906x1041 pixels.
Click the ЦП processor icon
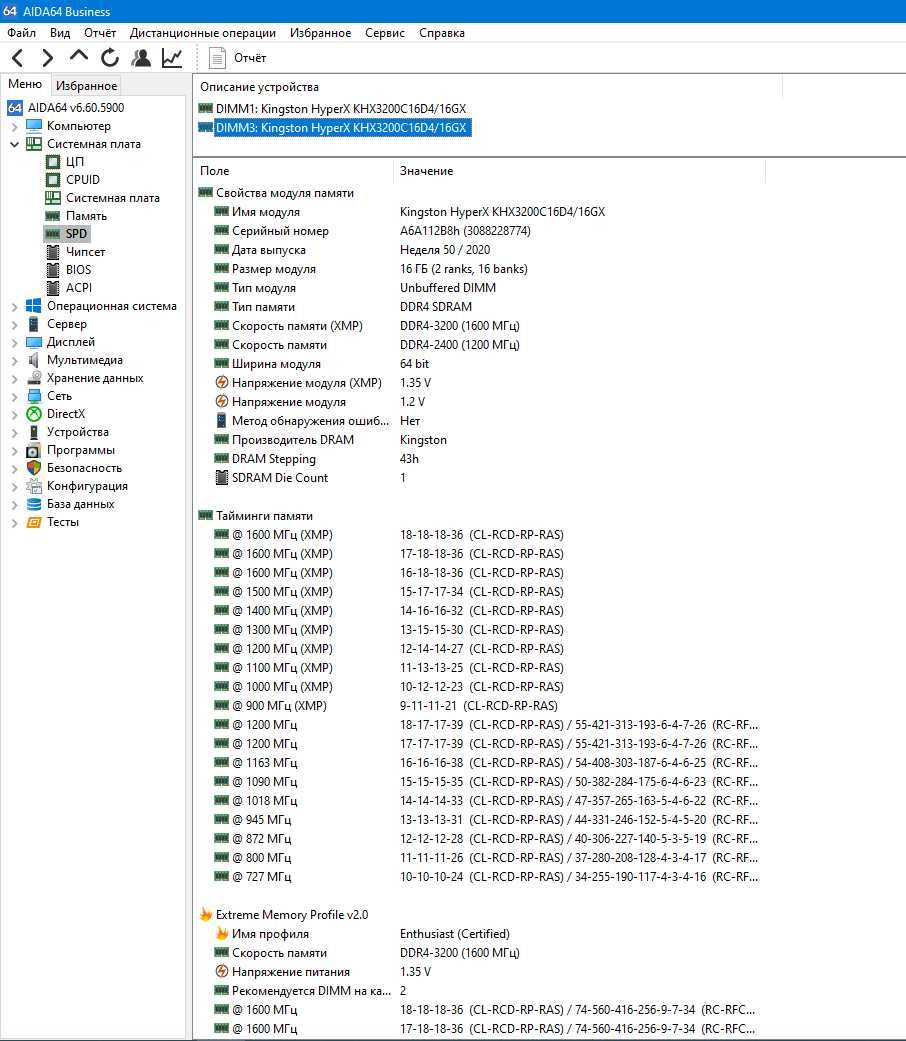(x=53, y=161)
